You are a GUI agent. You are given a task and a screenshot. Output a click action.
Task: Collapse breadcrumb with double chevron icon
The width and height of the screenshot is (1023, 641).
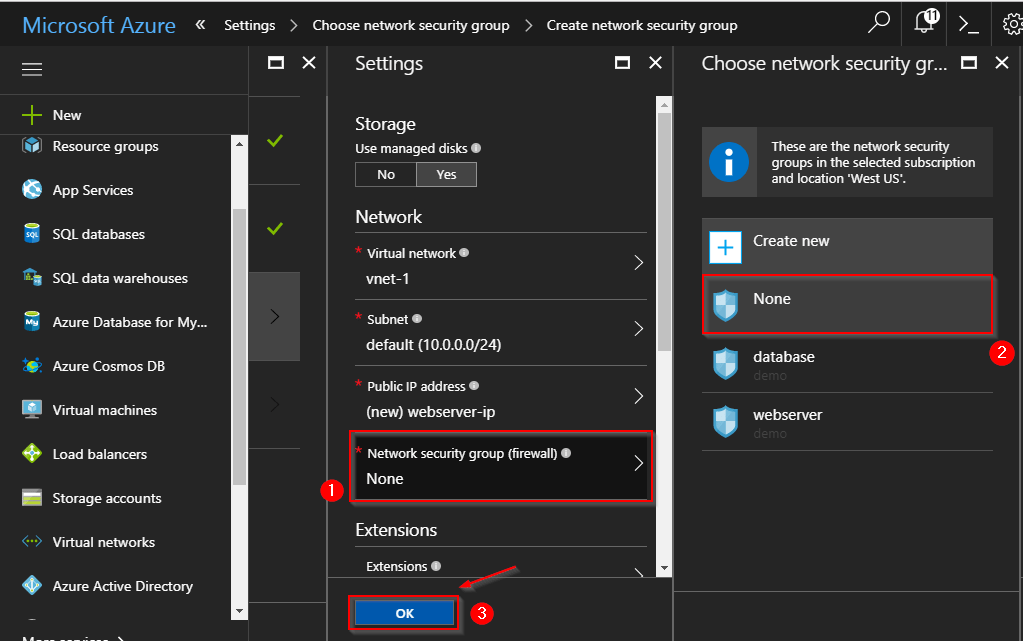200,25
